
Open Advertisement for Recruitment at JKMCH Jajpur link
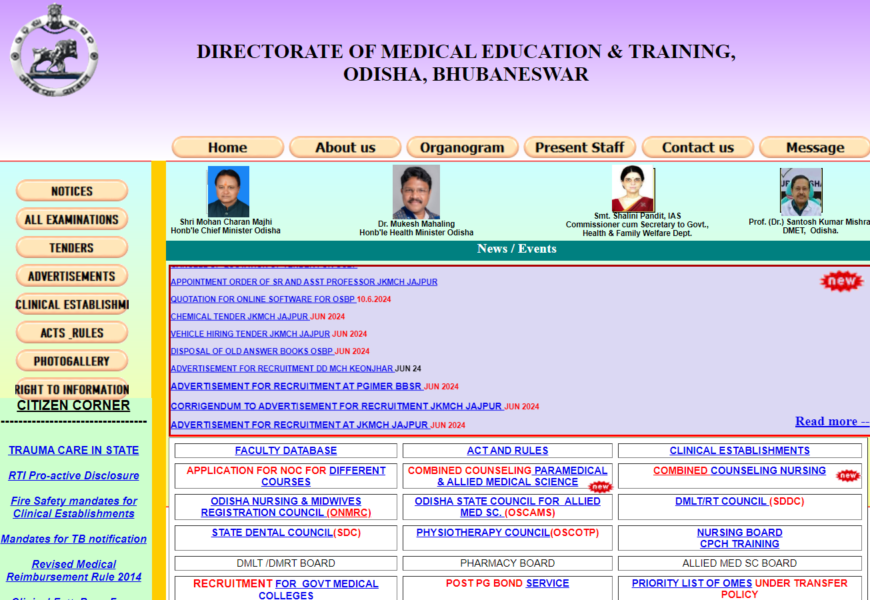coord(300,425)
